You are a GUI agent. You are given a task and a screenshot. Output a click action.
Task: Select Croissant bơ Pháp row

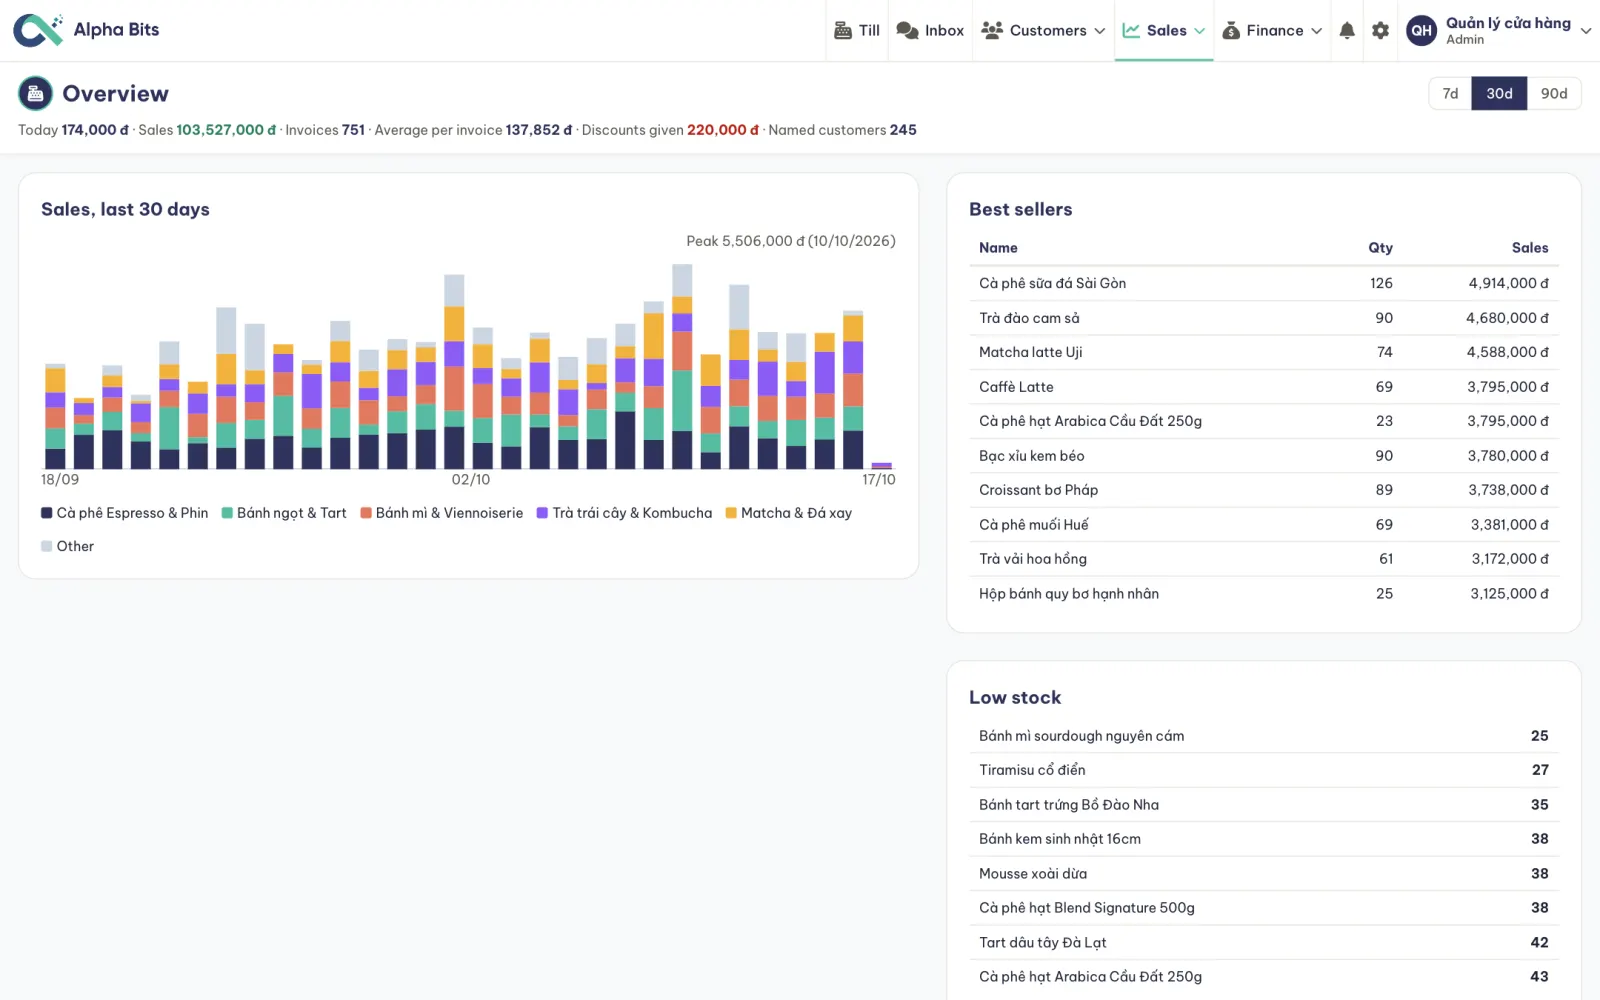click(1264, 490)
